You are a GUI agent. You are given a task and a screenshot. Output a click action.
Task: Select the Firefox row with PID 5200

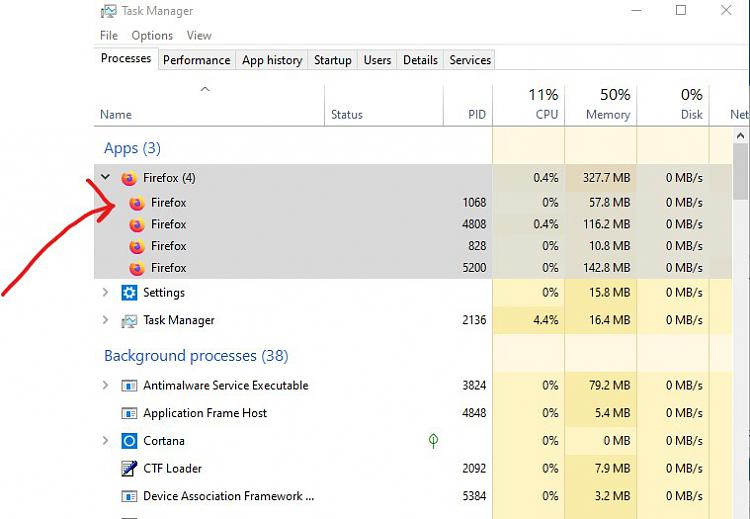coord(413,268)
